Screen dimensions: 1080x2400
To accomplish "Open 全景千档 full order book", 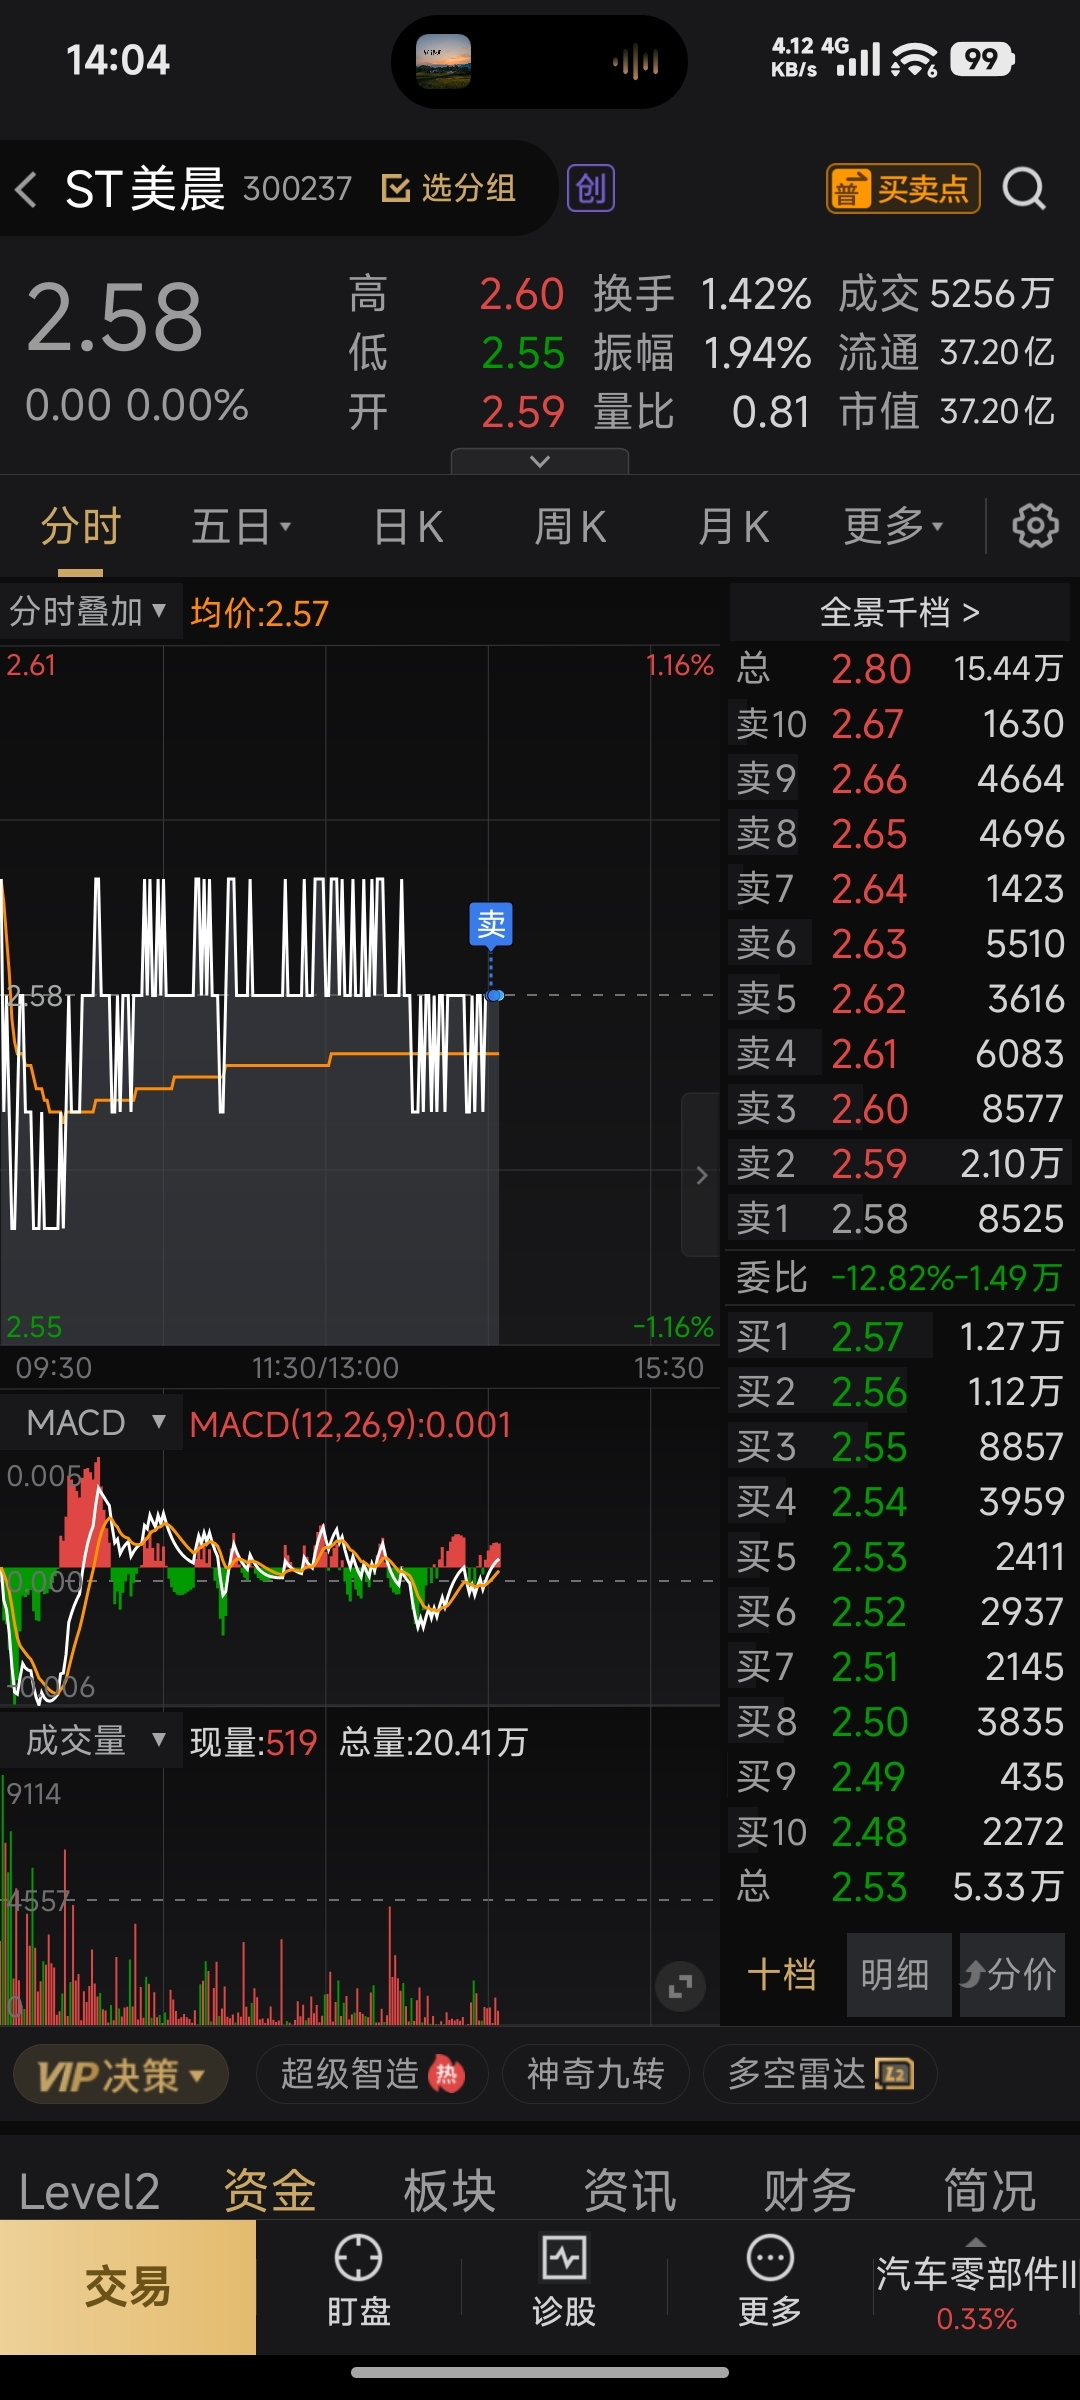I will (900, 611).
